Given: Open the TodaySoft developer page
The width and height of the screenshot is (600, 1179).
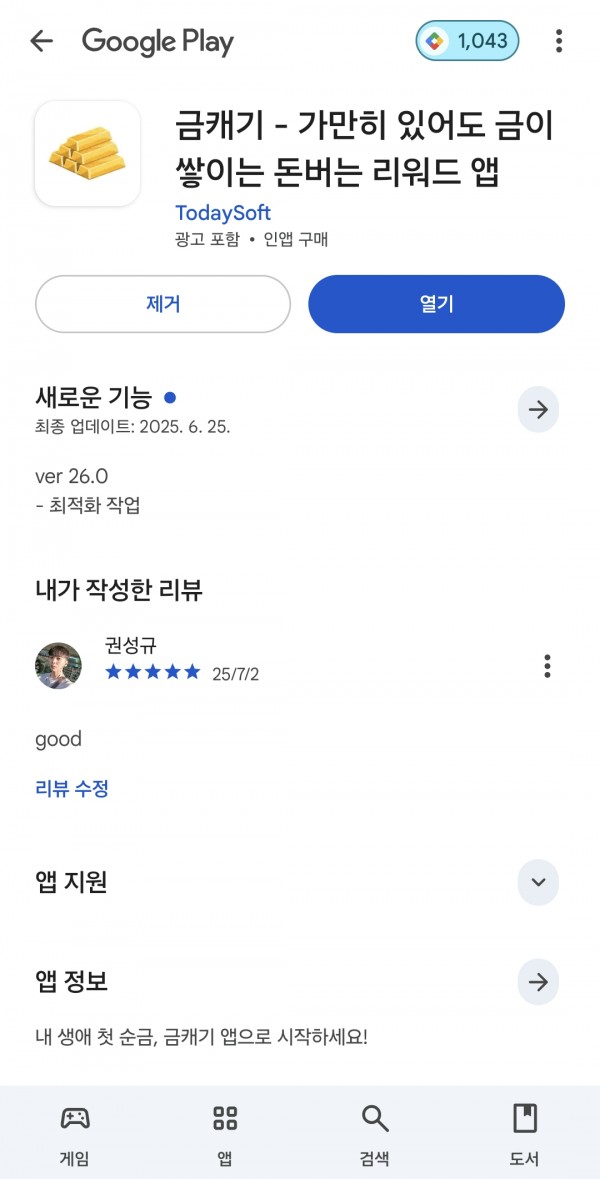Looking at the screenshot, I should 223,213.
